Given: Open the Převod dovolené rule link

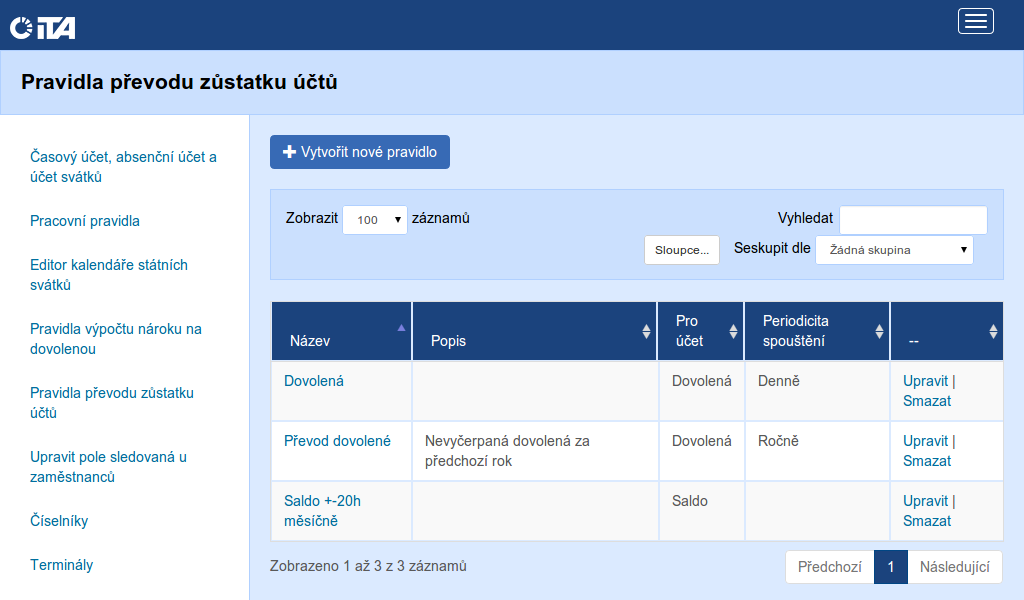Looking at the screenshot, I should pyautogui.click(x=337, y=441).
